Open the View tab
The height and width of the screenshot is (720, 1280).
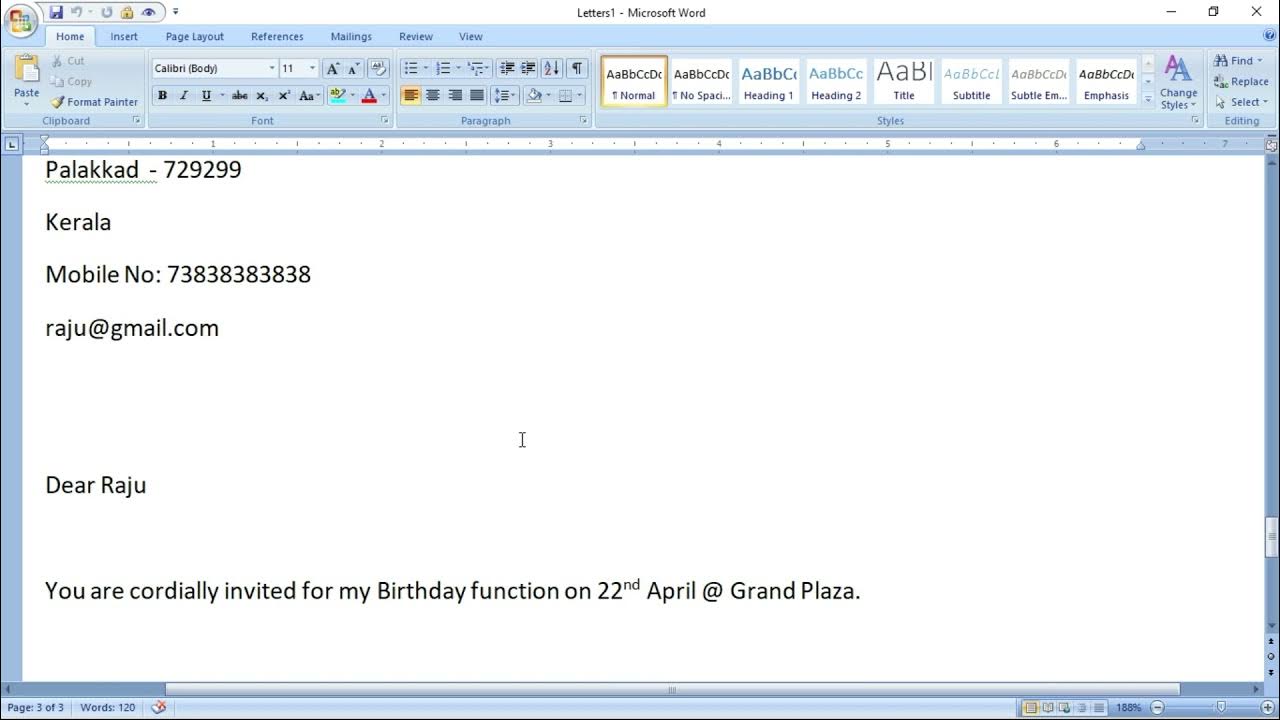(x=471, y=37)
